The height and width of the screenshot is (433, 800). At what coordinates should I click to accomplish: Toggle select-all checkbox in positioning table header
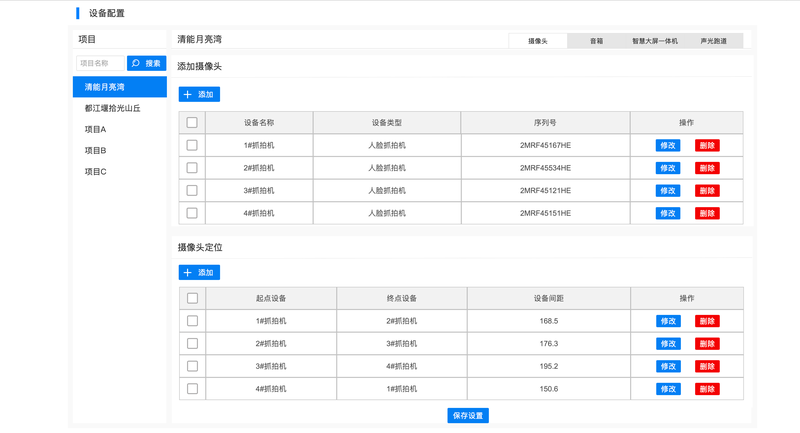[x=192, y=298]
